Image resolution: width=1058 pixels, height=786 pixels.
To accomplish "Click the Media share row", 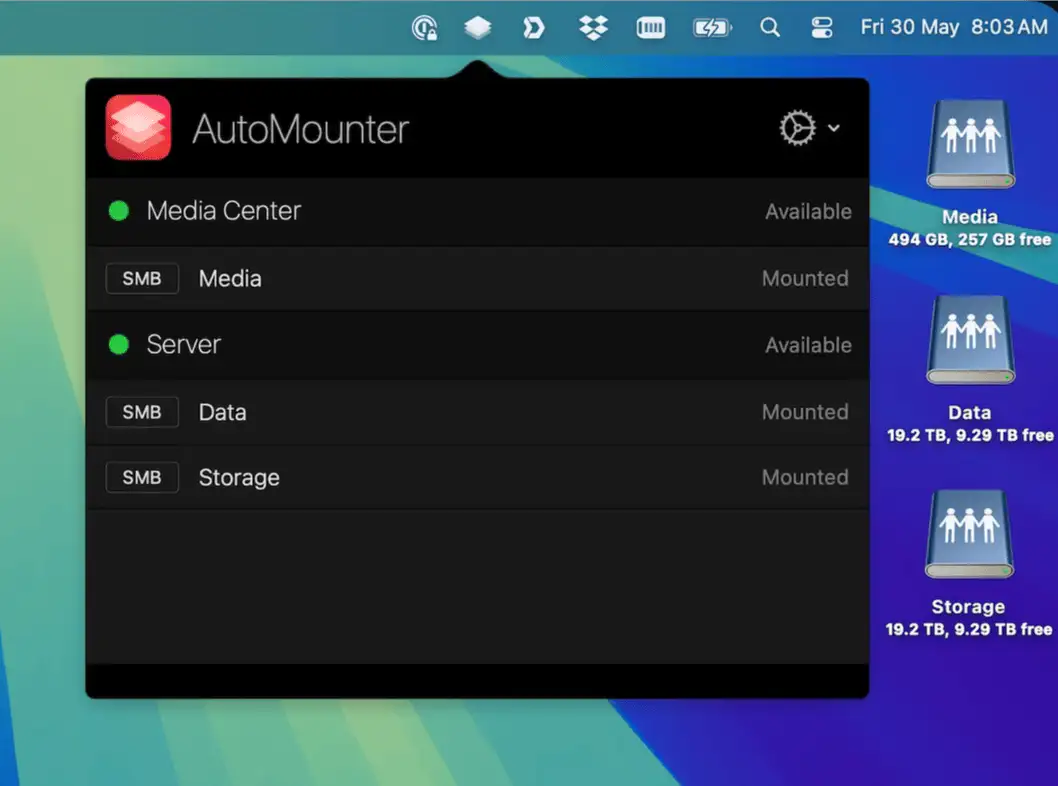I will pyautogui.click(x=477, y=279).
